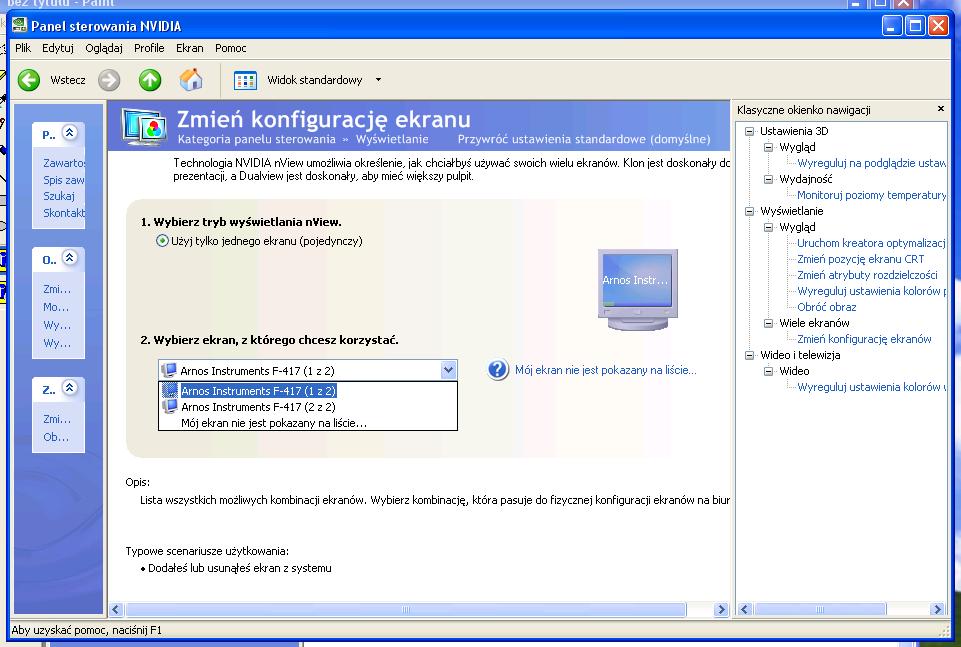This screenshot has width=961, height=647.
Task: Click the Spis zaw sidebar link
Action: [63, 180]
